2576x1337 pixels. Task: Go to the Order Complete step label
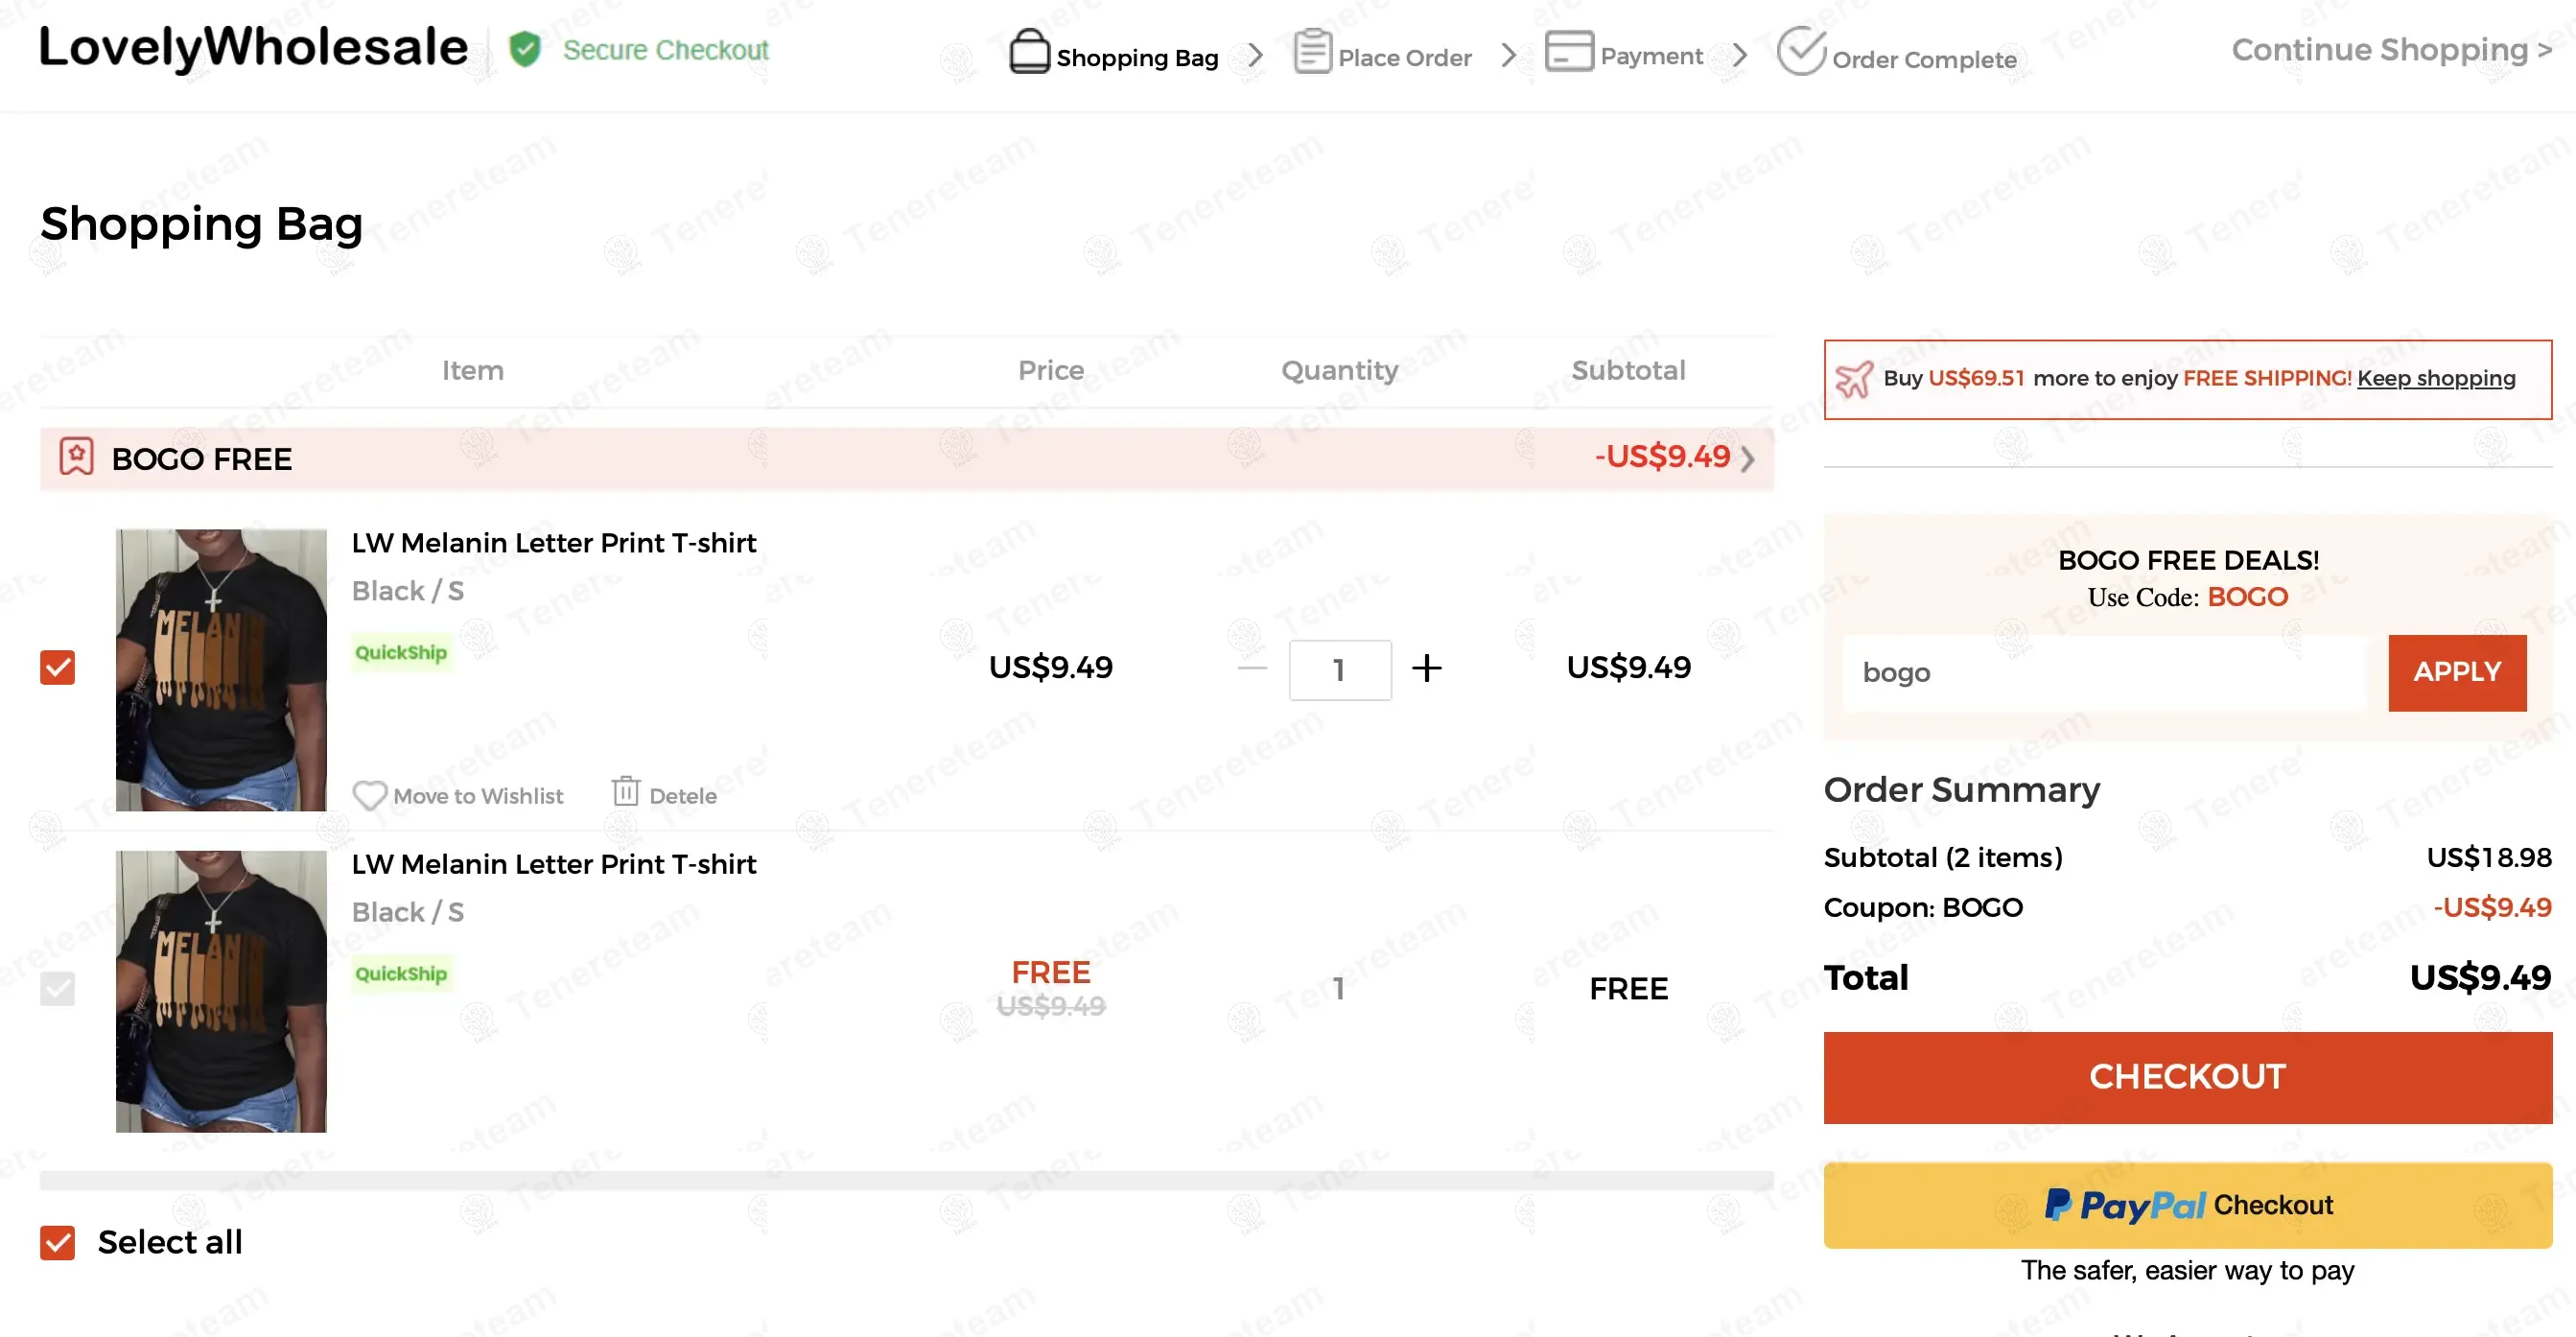(x=1924, y=60)
